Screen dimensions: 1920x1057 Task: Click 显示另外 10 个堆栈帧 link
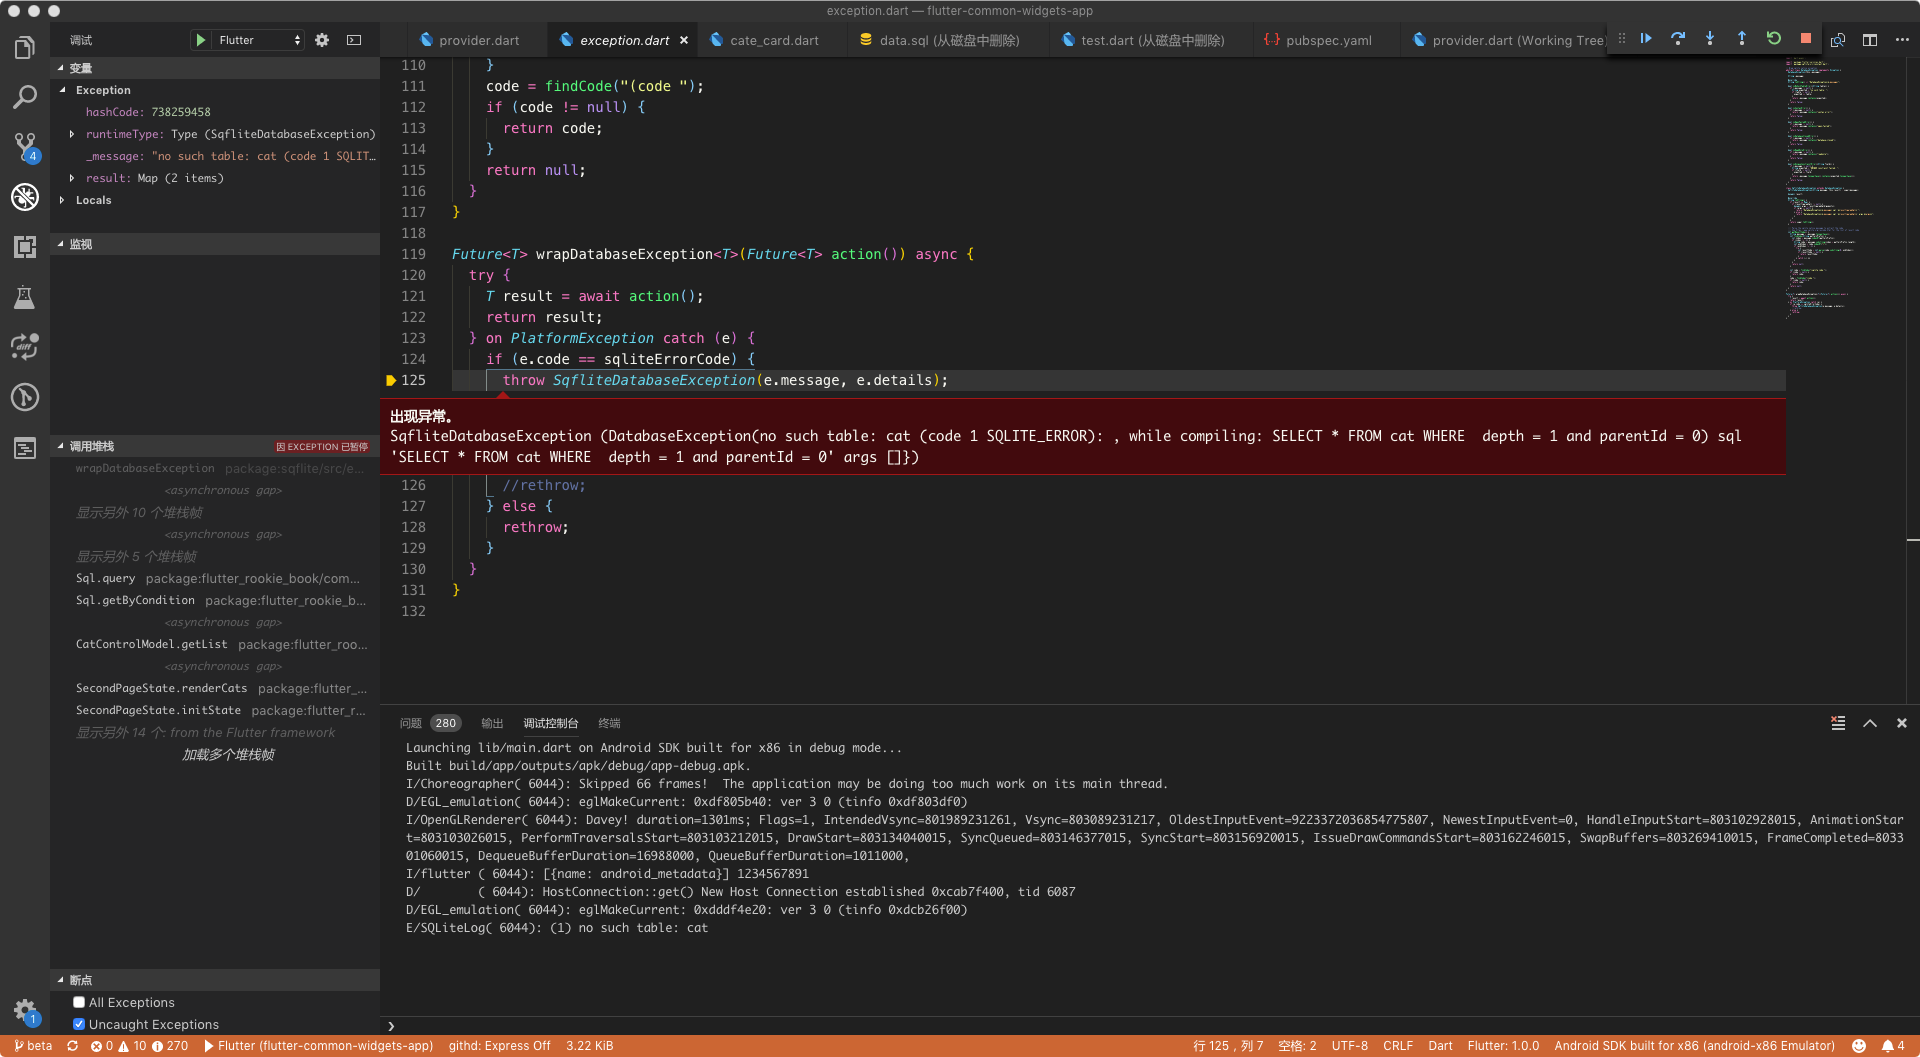139,512
